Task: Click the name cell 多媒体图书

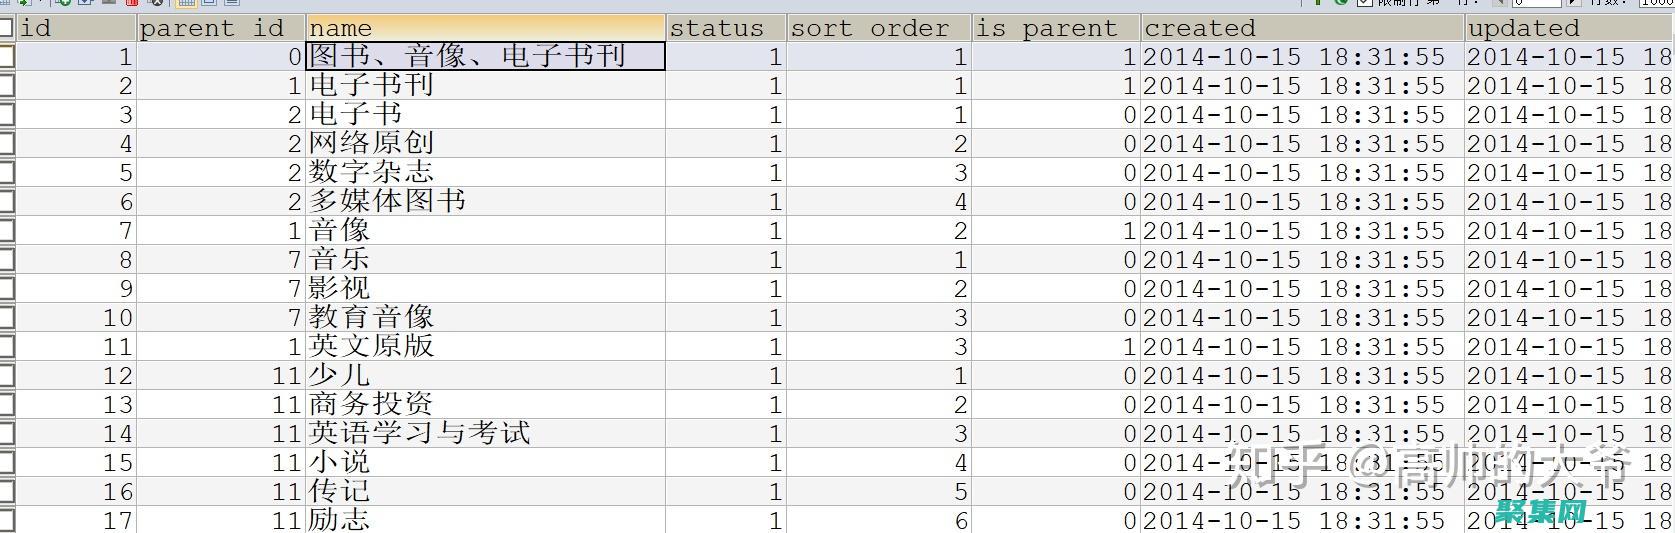Action: [388, 202]
